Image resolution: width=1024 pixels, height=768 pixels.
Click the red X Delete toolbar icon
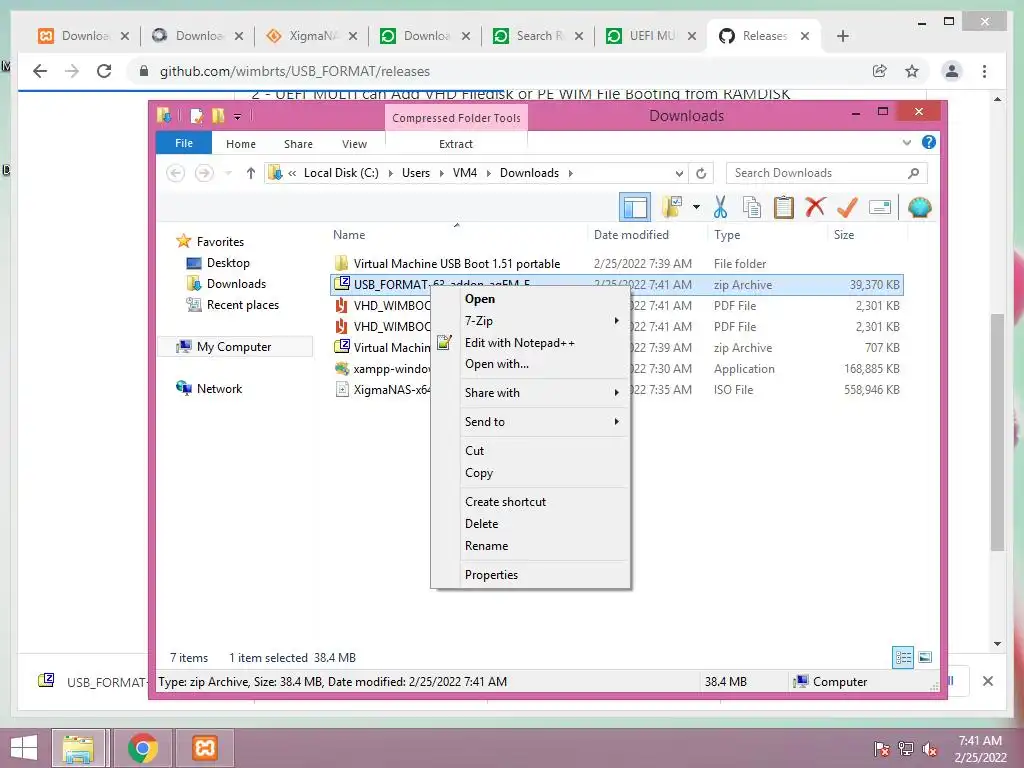click(815, 208)
